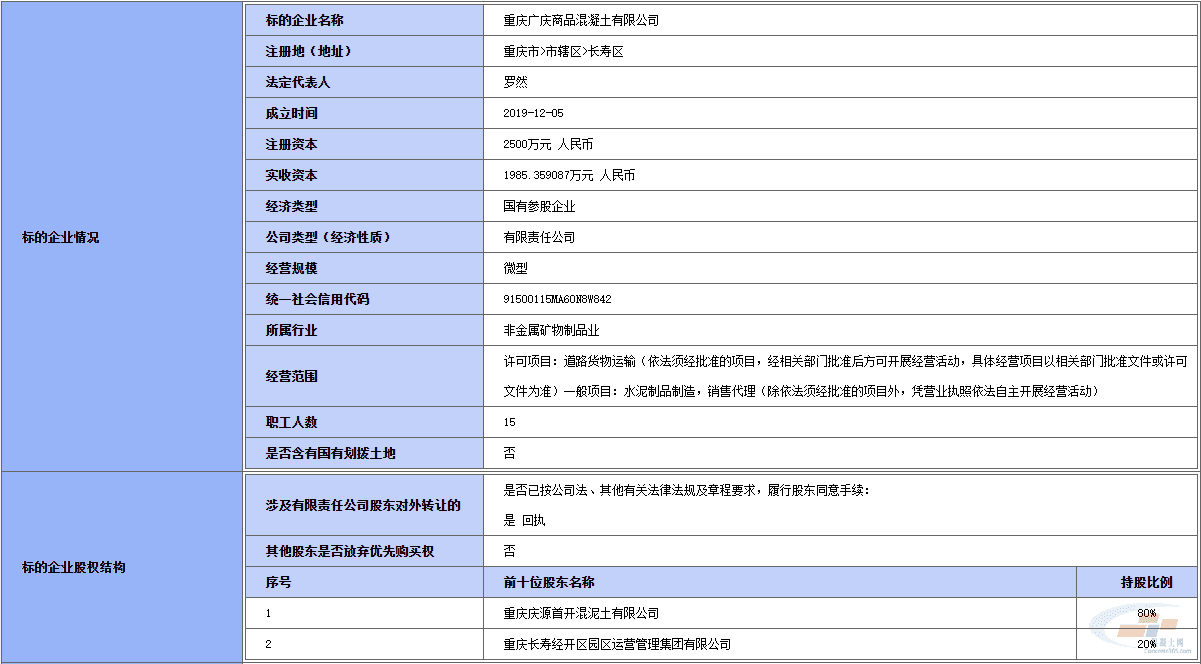Click the credit code 91500115MA60N8W842
The image size is (1201, 664).
[557, 299]
